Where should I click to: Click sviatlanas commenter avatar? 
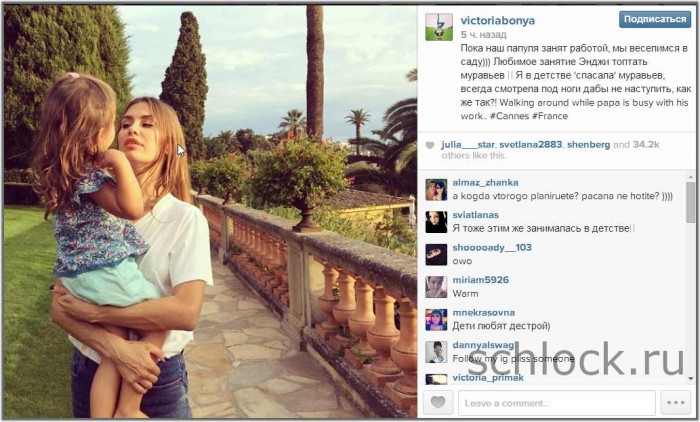pos(436,222)
